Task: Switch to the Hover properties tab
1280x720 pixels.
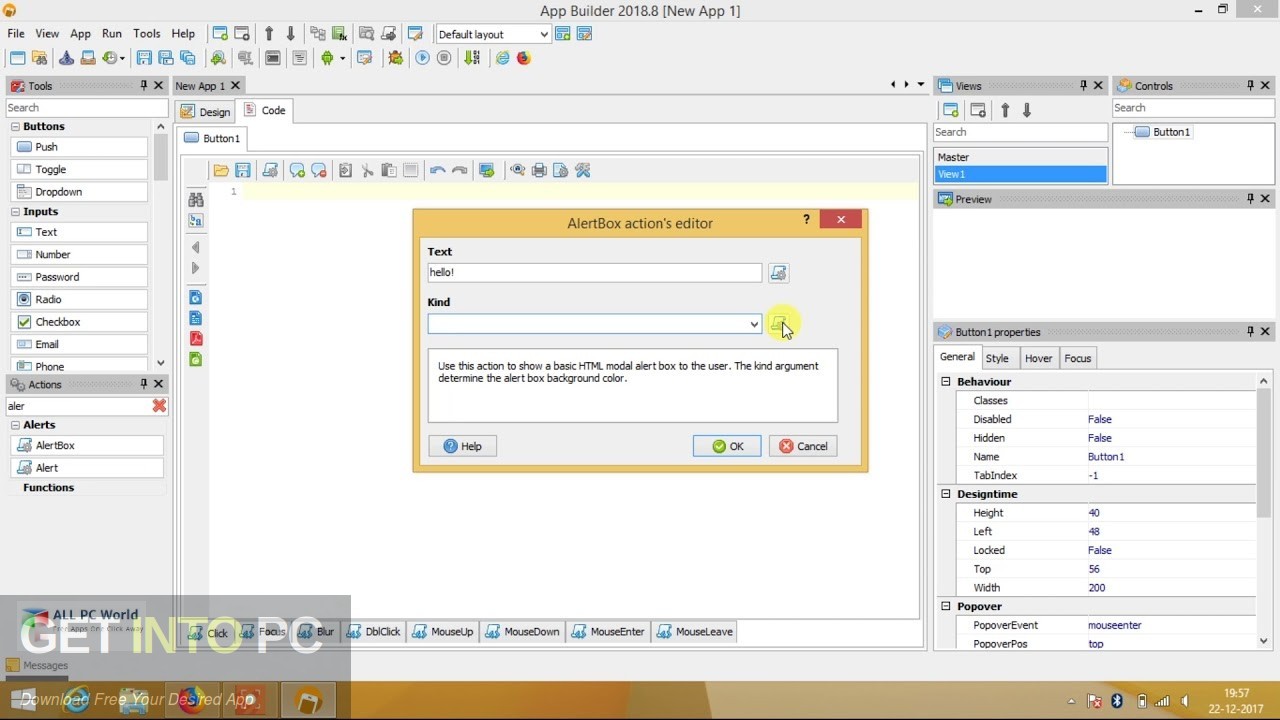Action: [1038, 358]
